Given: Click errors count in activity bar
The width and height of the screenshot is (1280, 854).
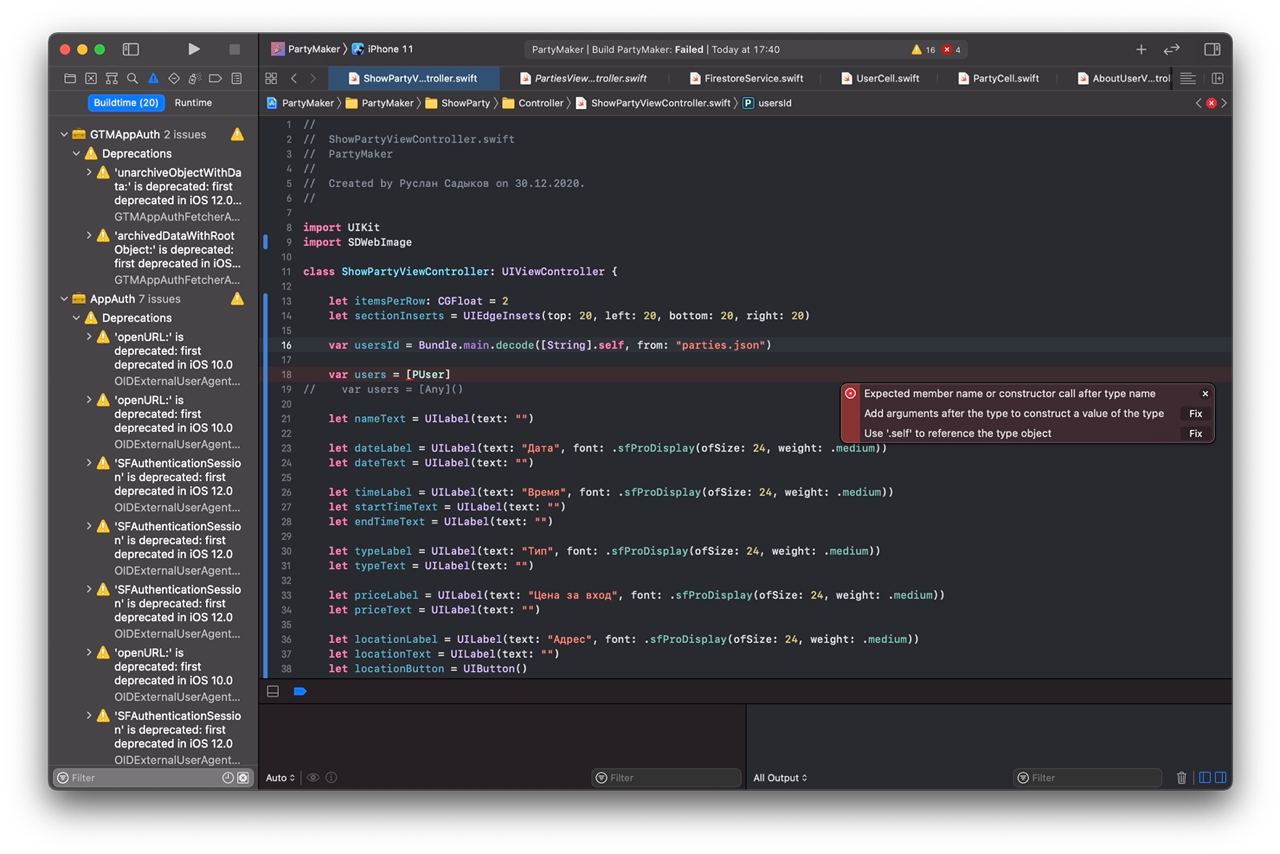Looking at the screenshot, I should [951, 49].
